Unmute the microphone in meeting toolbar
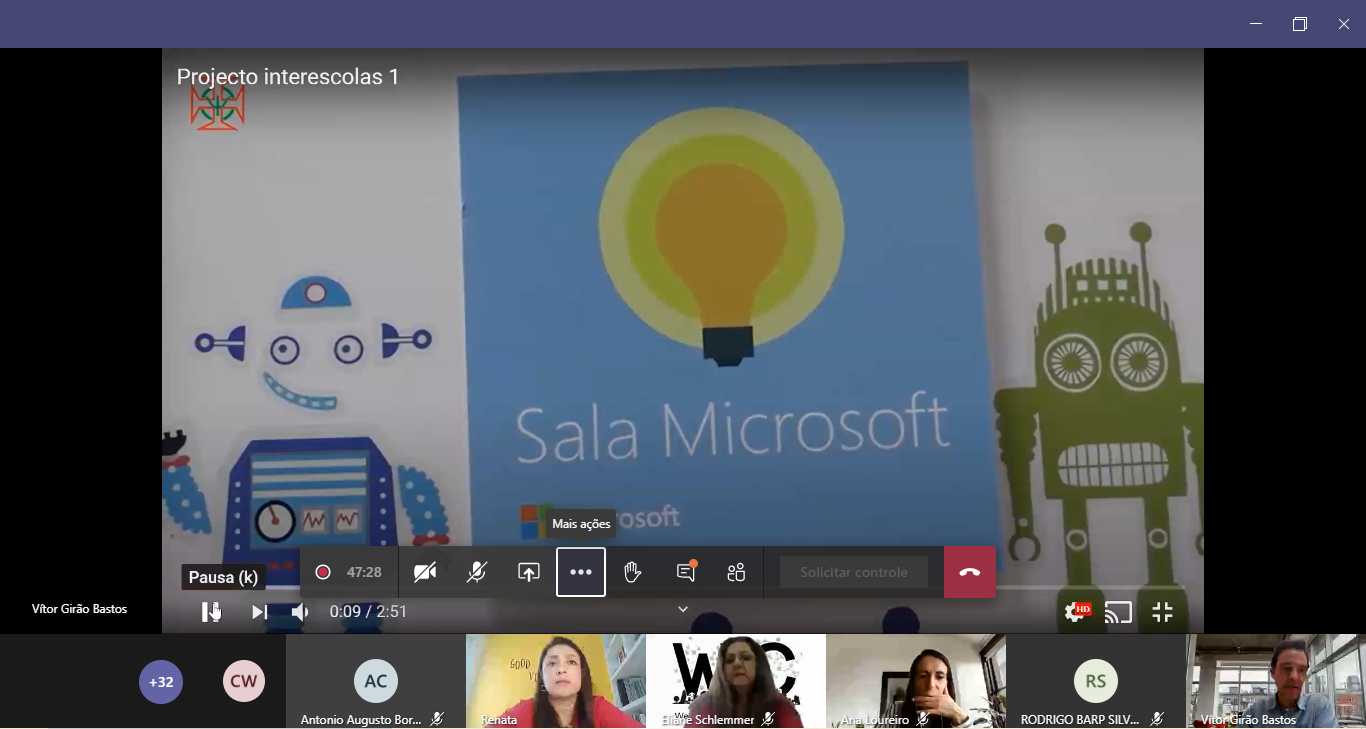Viewport: 1366px width, 729px height. pos(477,572)
